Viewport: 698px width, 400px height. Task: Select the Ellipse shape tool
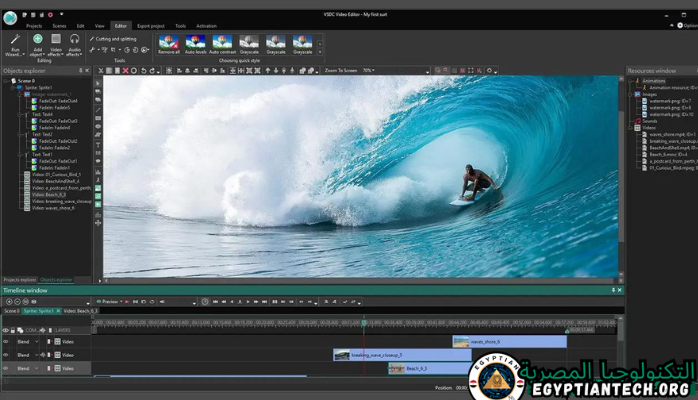click(x=98, y=126)
